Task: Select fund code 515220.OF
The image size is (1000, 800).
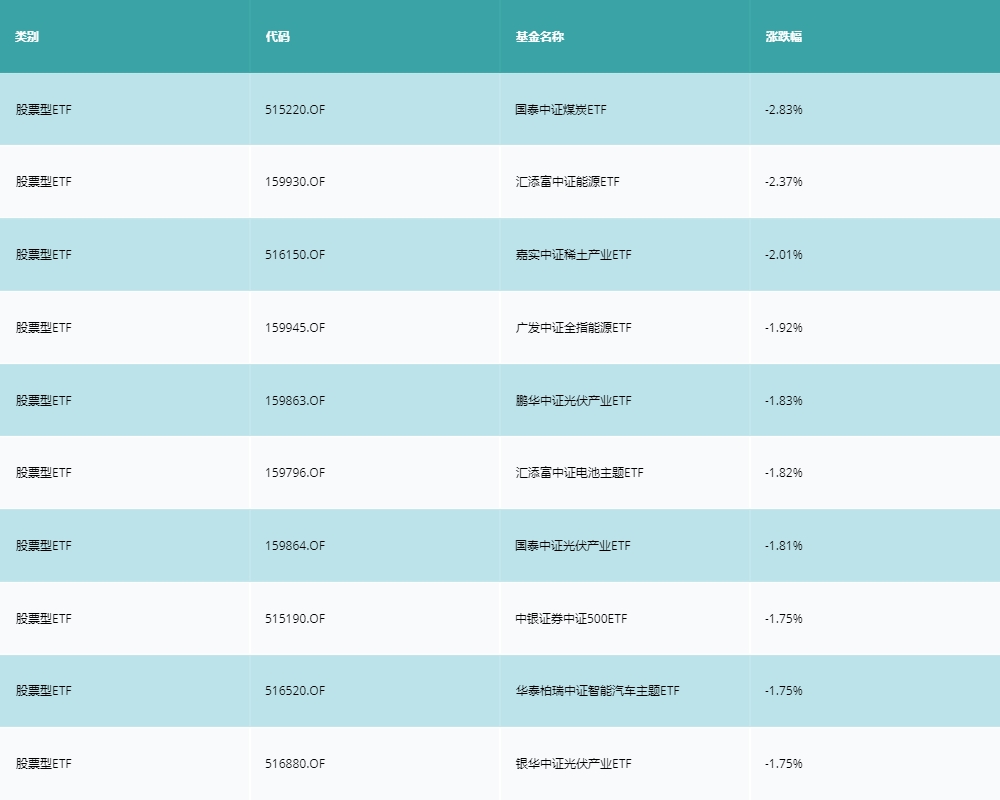Action: click(295, 110)
